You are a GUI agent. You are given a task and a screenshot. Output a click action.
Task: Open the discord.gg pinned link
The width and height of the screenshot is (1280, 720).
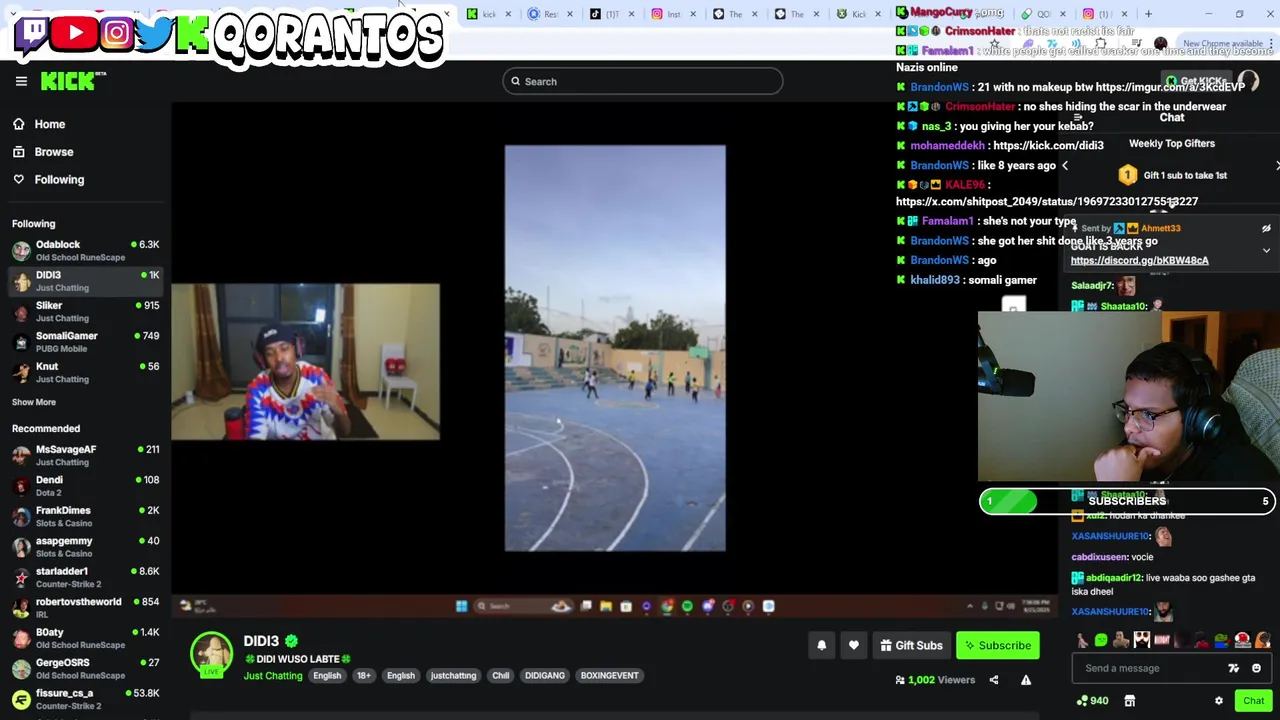(x=1140, y=261)
